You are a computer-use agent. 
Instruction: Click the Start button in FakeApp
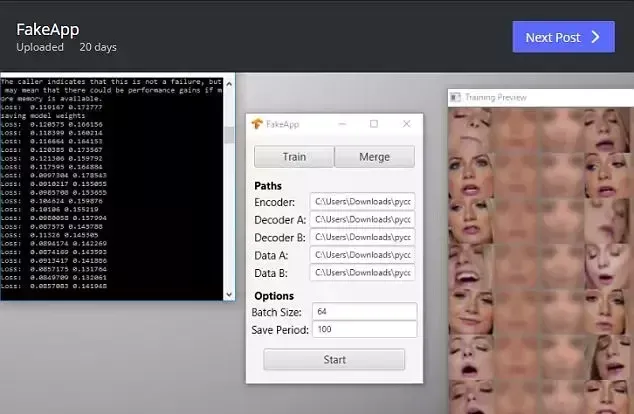pos(334,359)
